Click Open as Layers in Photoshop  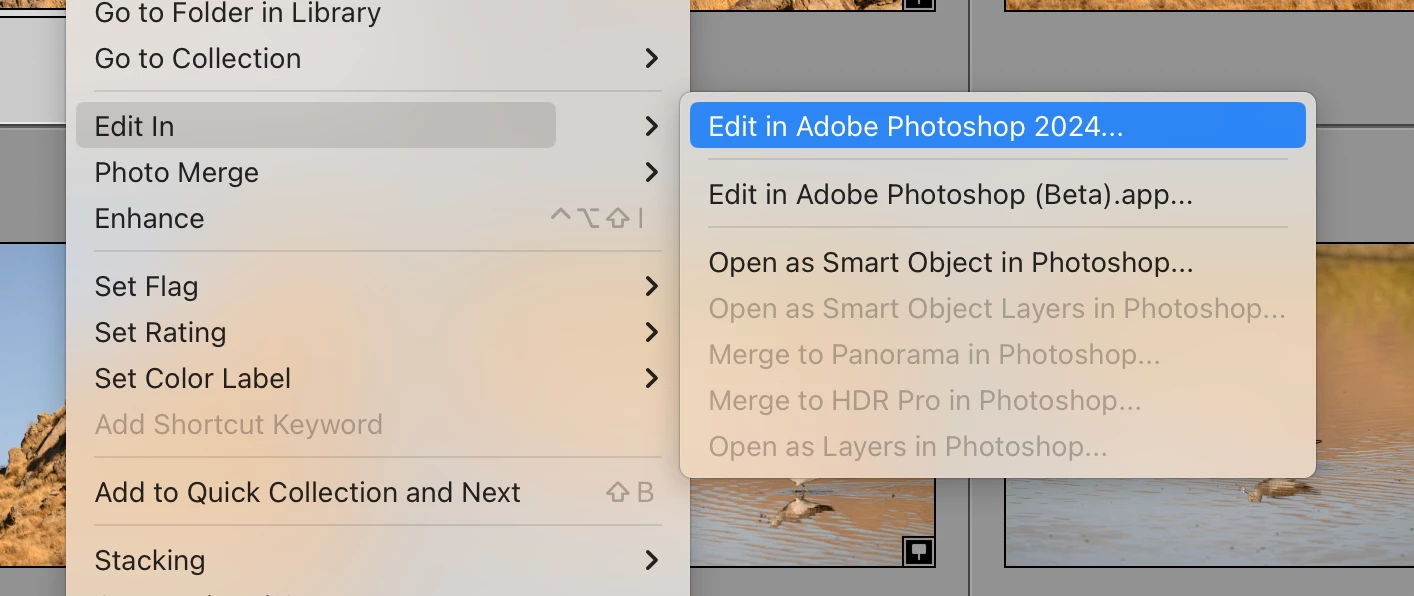pyautogui.click(x=907, y=447)
